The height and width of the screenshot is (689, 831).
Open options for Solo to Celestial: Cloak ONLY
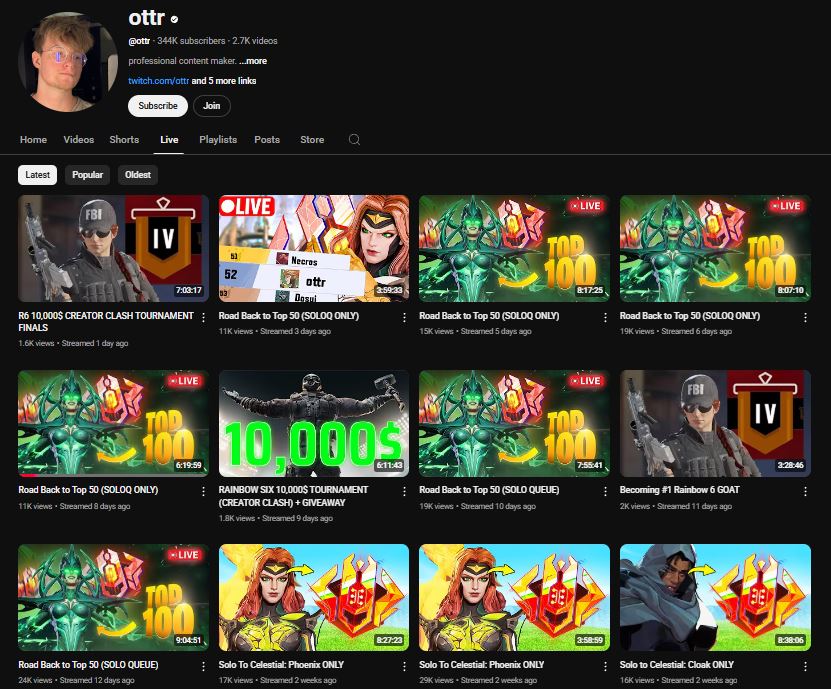tap(805, 666)
